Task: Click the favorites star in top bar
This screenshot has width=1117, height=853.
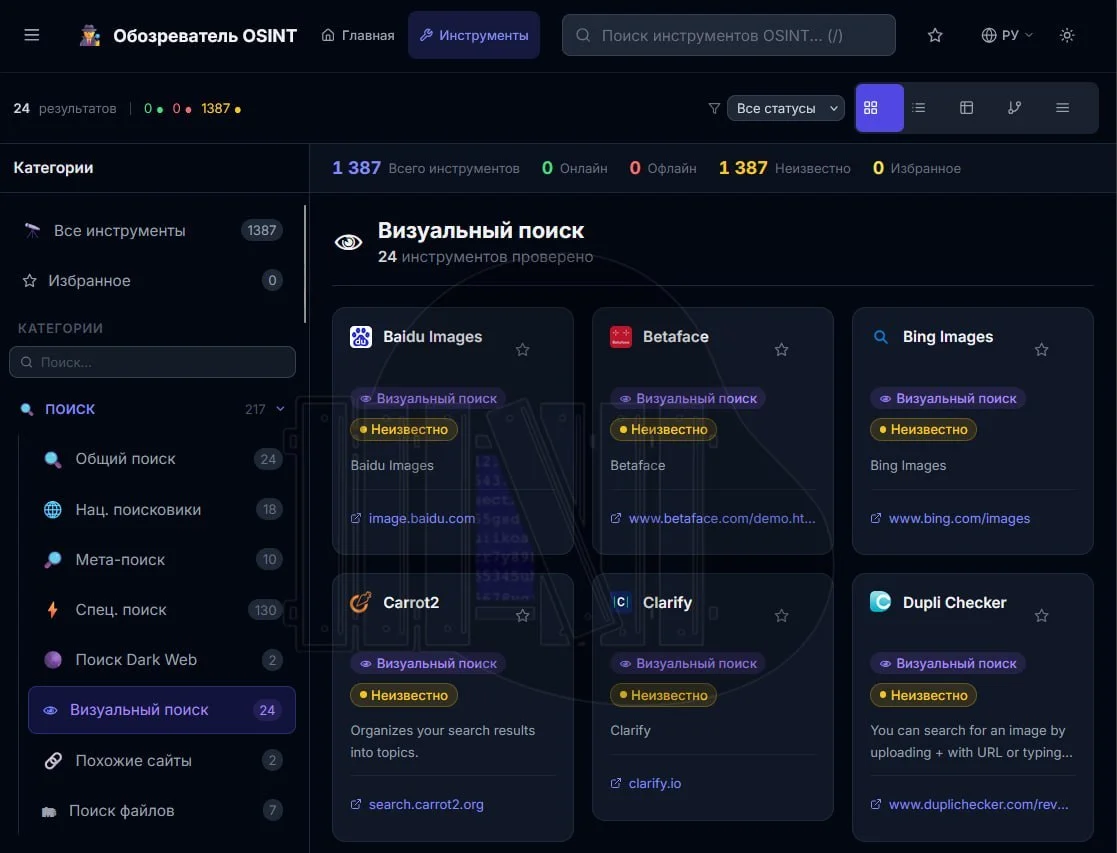Action: [935, 35]
